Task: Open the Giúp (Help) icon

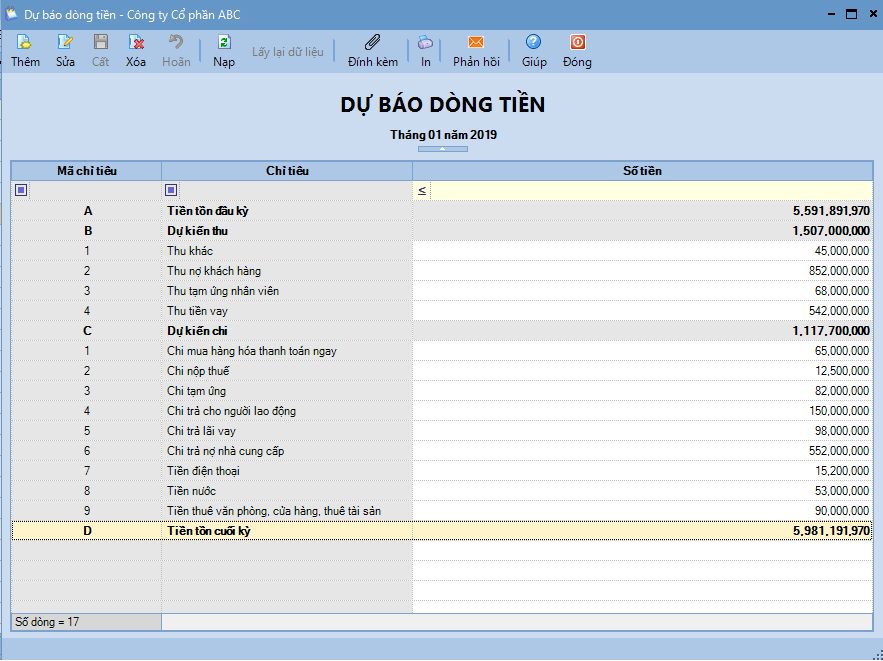Action: 534,43
